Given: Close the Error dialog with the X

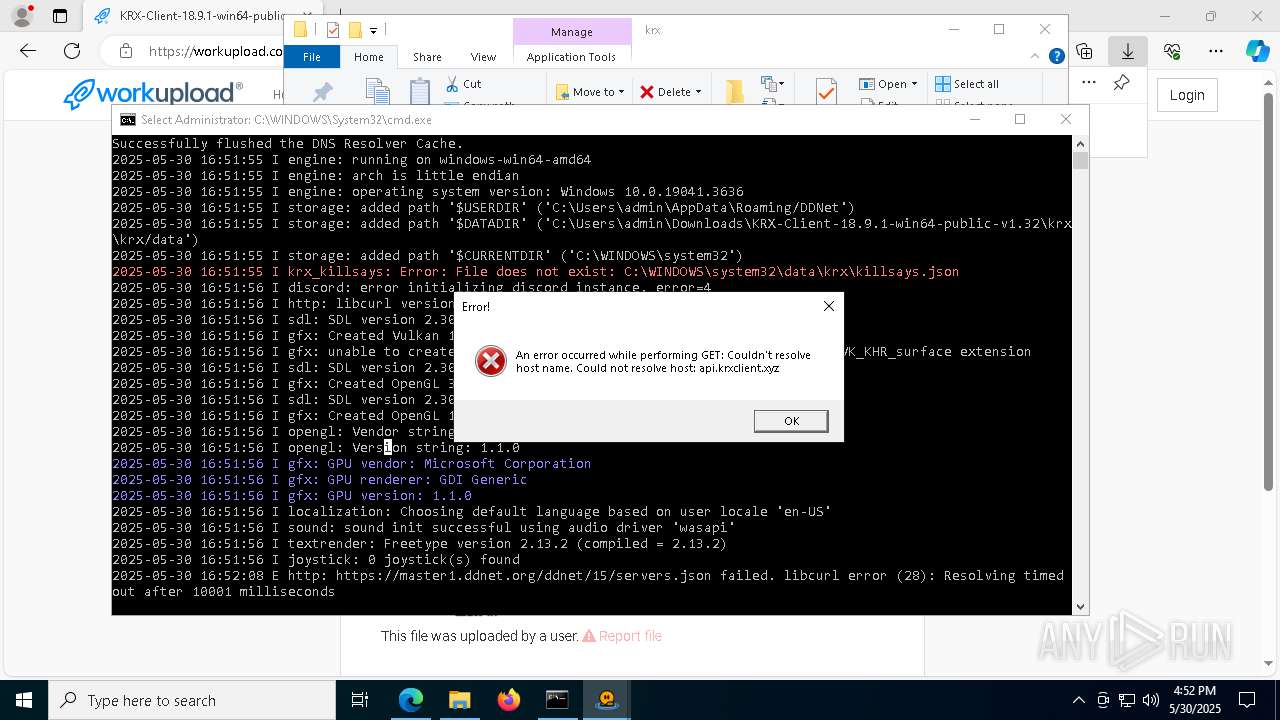Looking at the screenshot, I should (828, 306).
